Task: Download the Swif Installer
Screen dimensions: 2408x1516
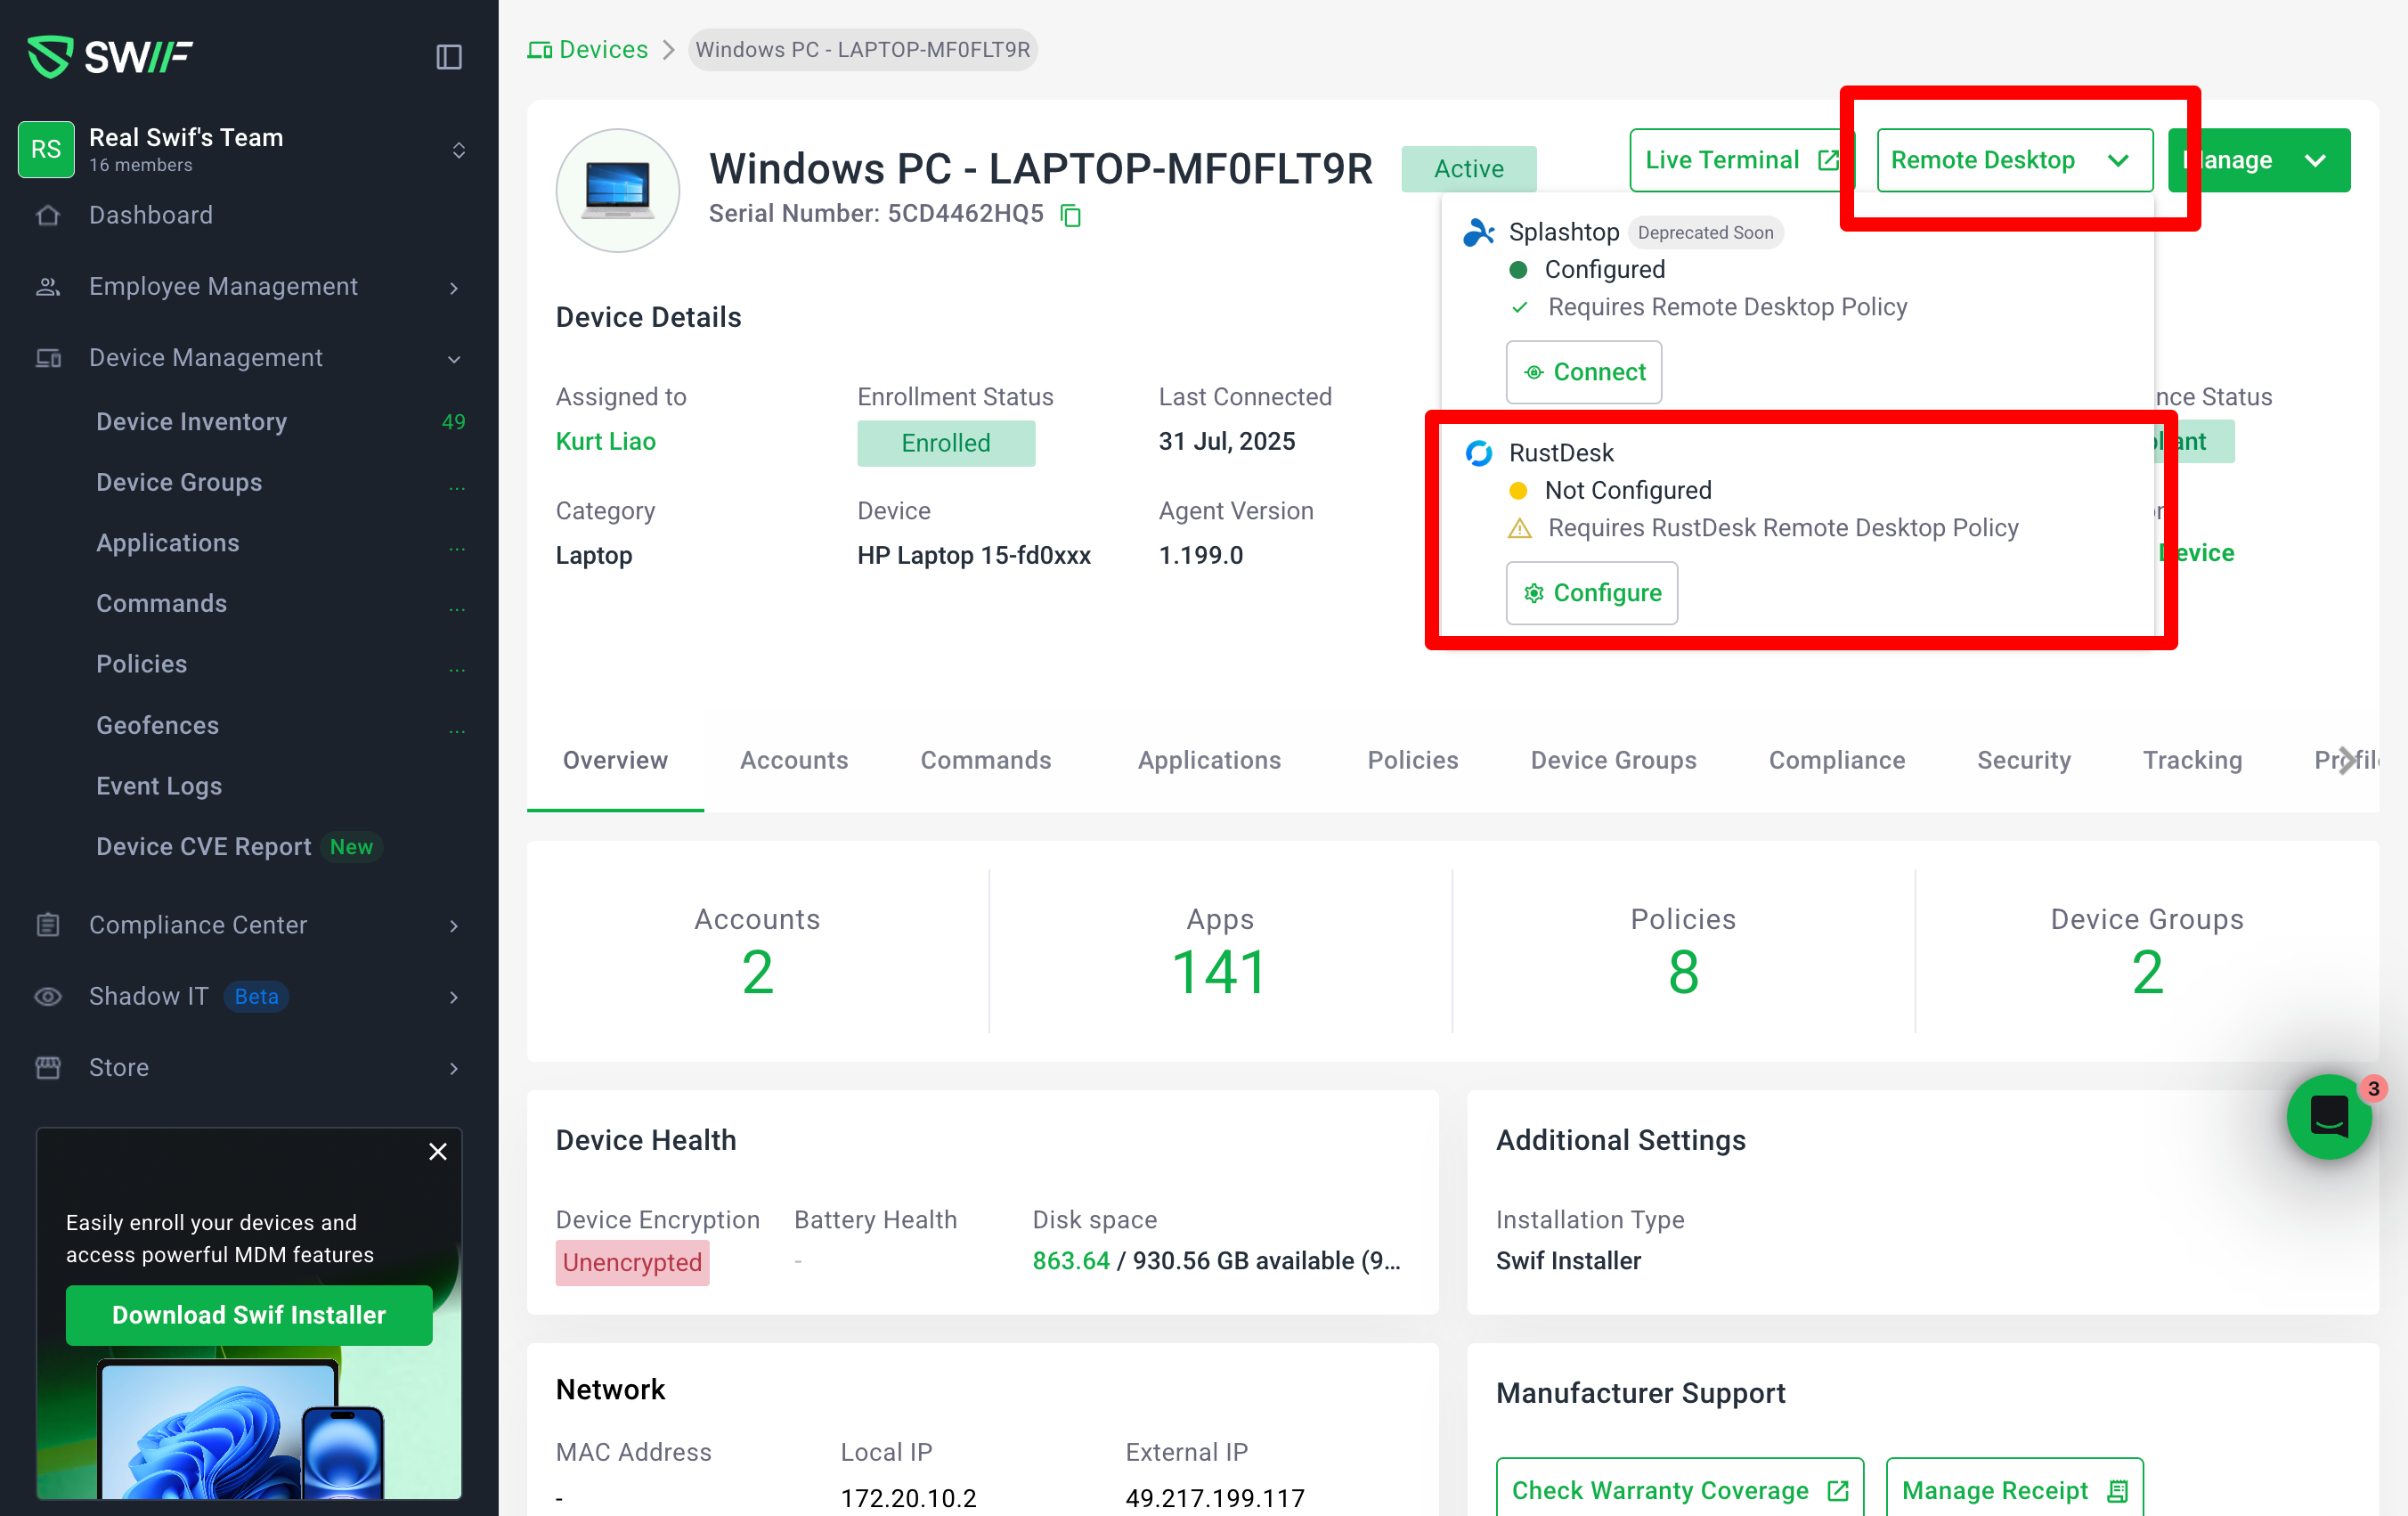Action: 249,1314
